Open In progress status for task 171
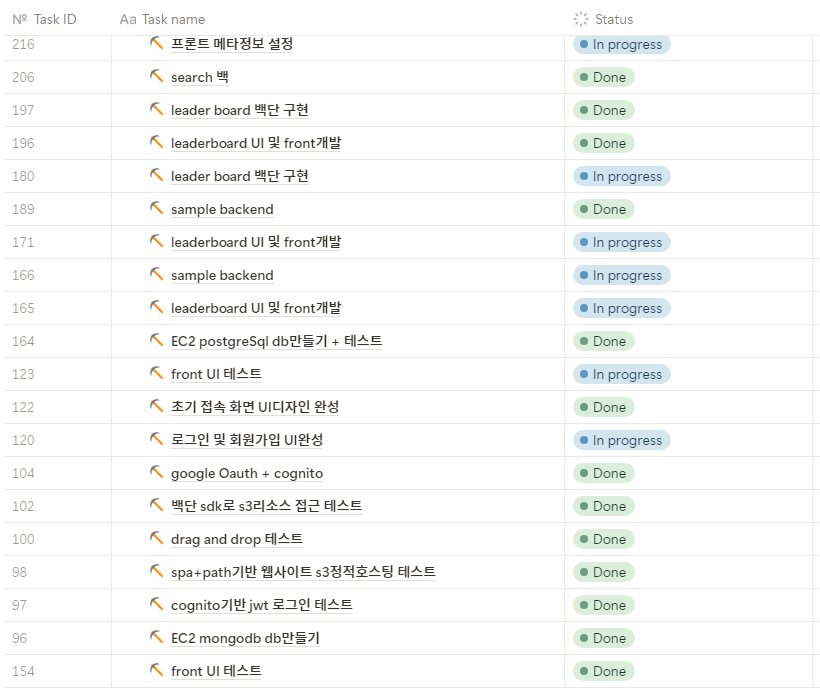Viewport: 820px width, 688px height. 622,242
